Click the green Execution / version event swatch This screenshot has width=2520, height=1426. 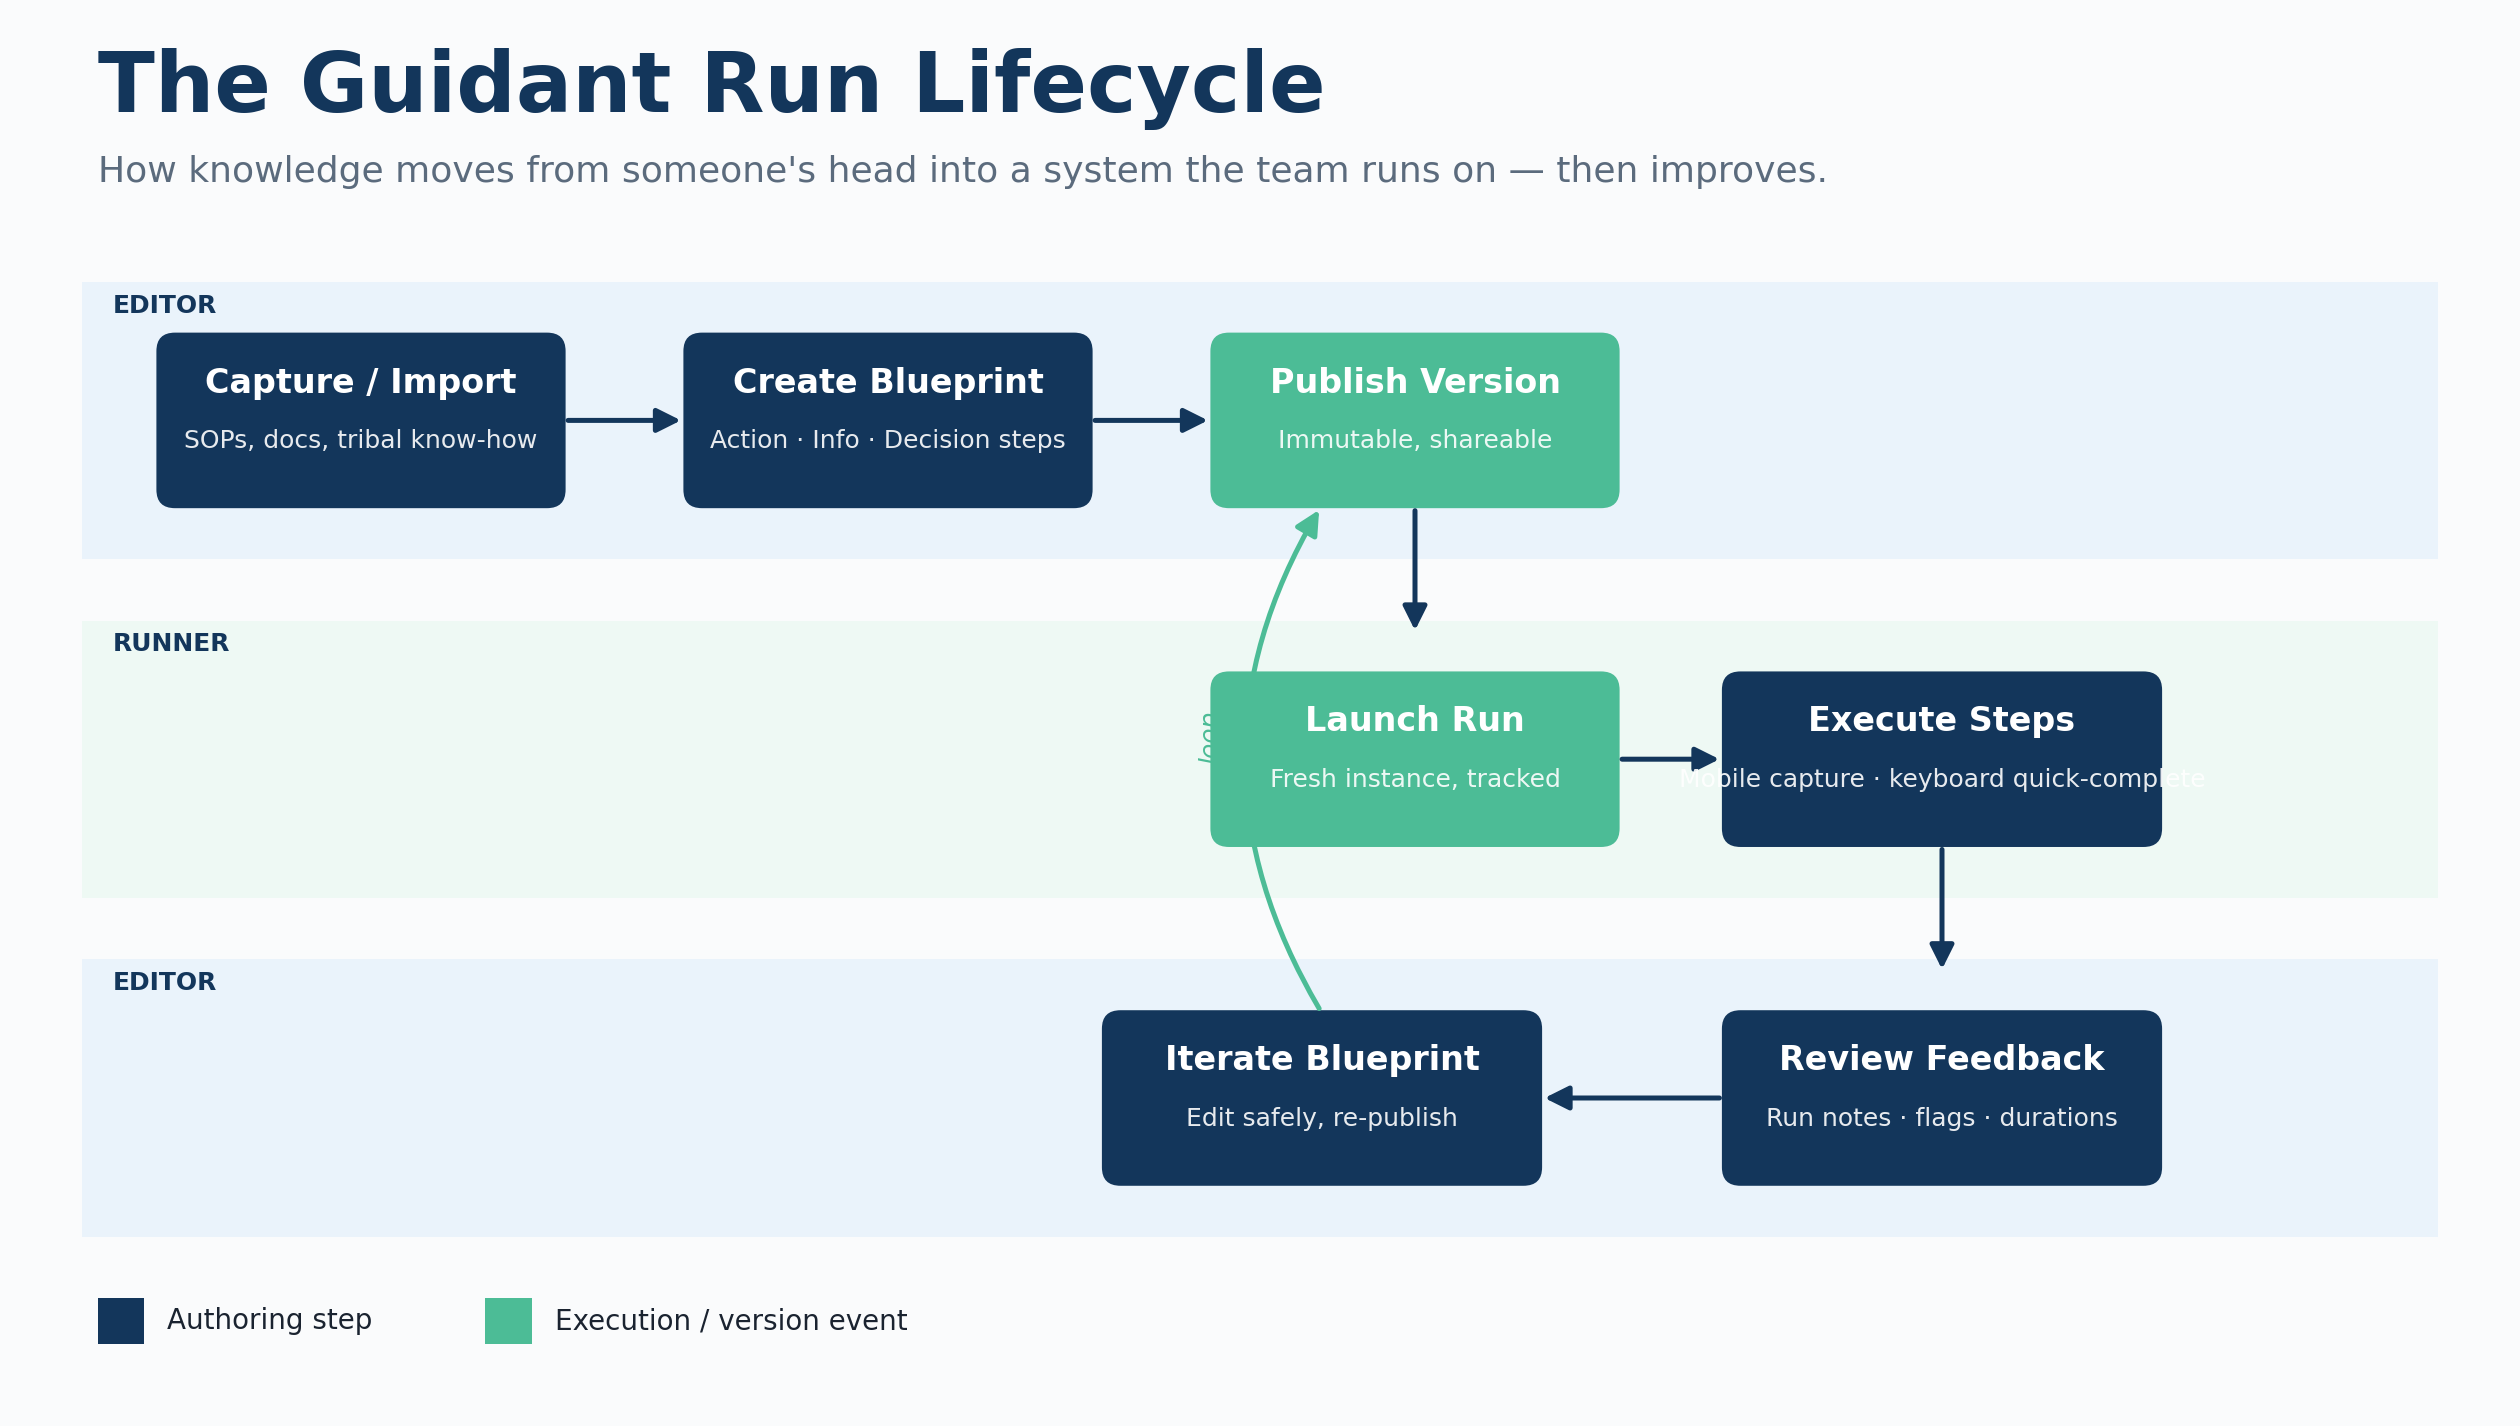pos(508,1321)
